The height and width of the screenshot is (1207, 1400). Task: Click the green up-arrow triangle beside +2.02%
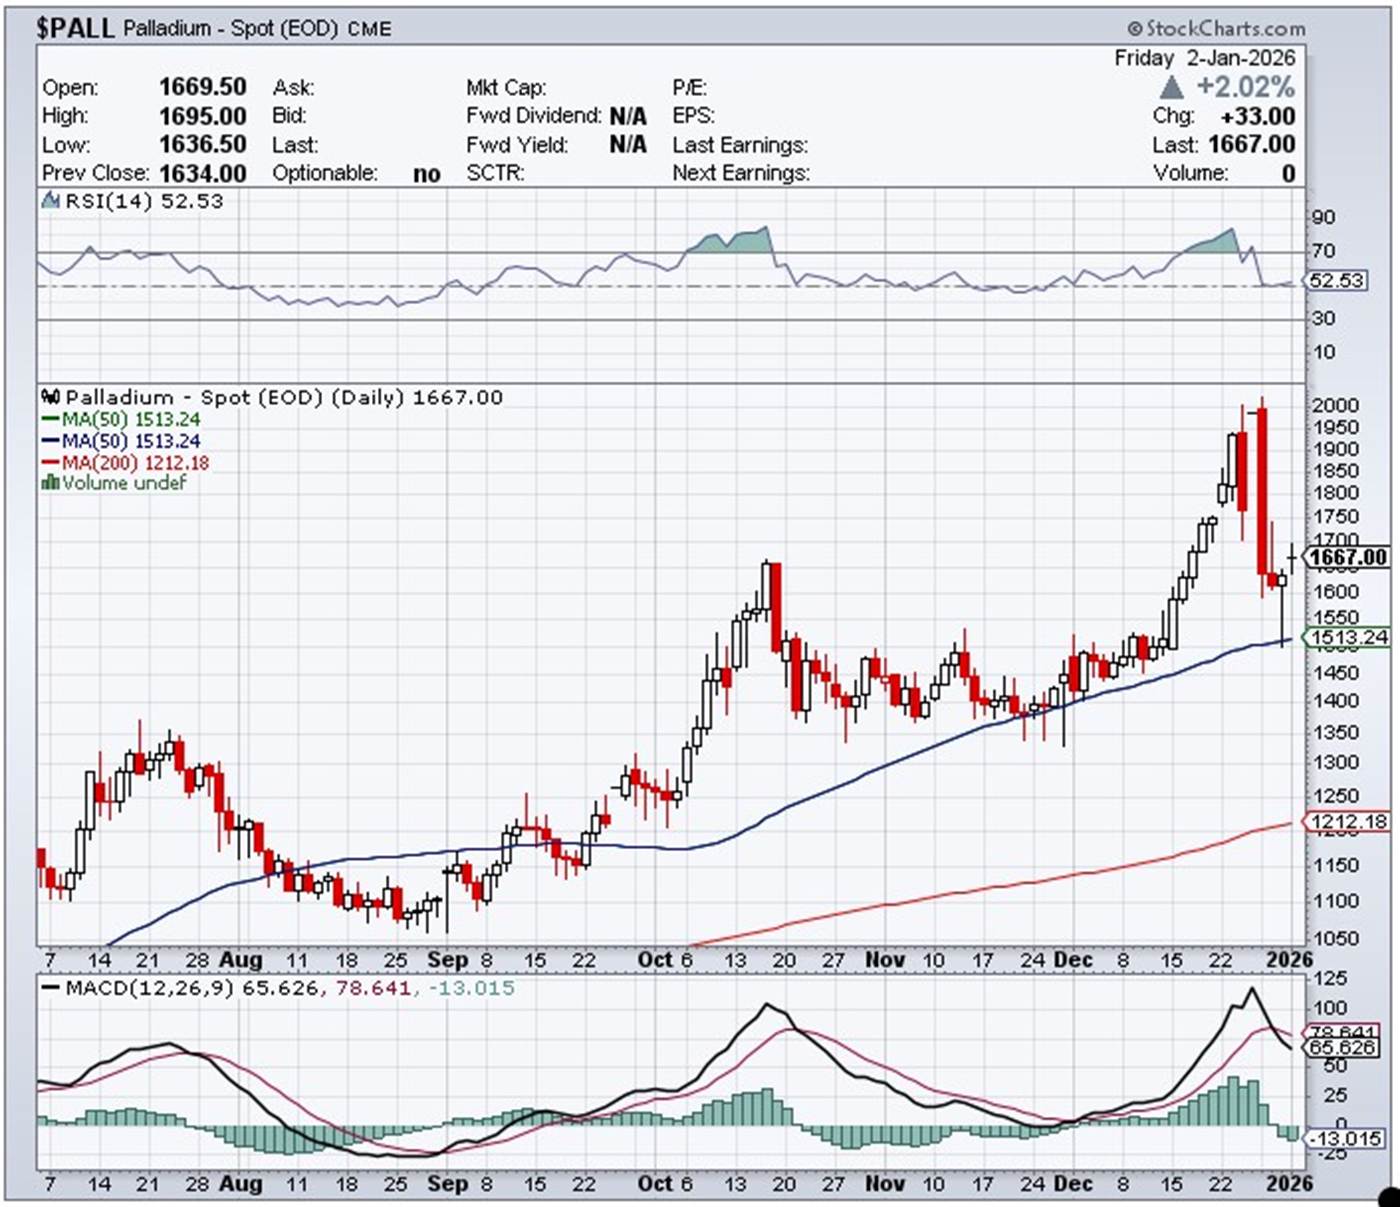[x=1171, y=88]
